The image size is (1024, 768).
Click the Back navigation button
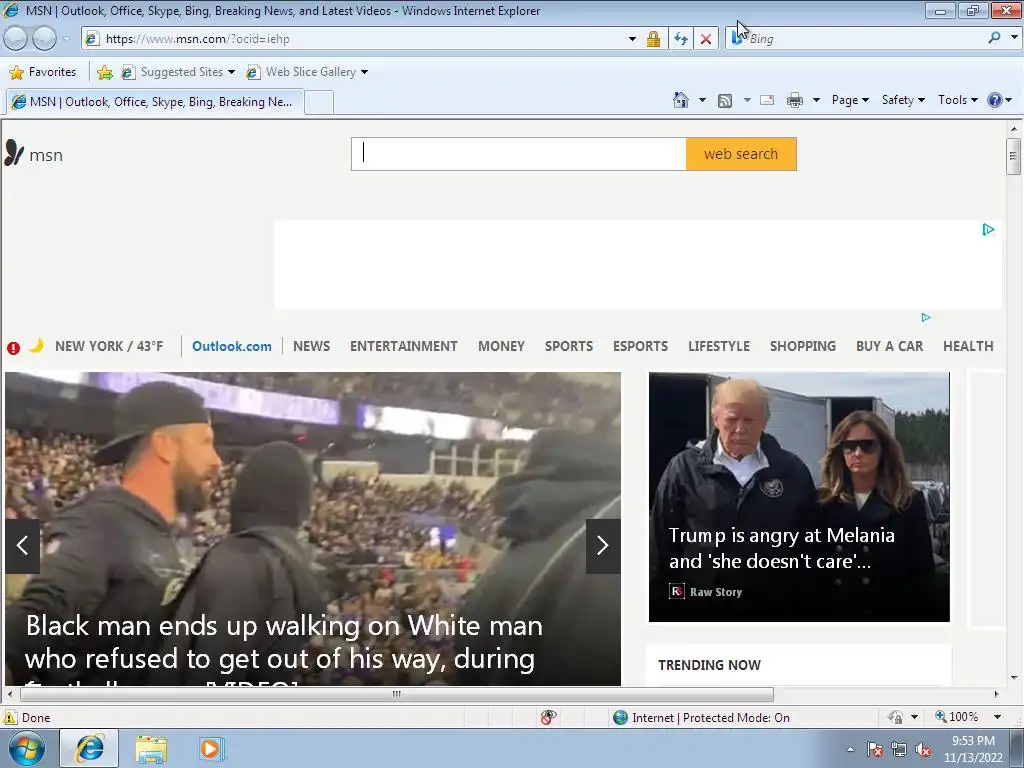[x=16, y=39]
